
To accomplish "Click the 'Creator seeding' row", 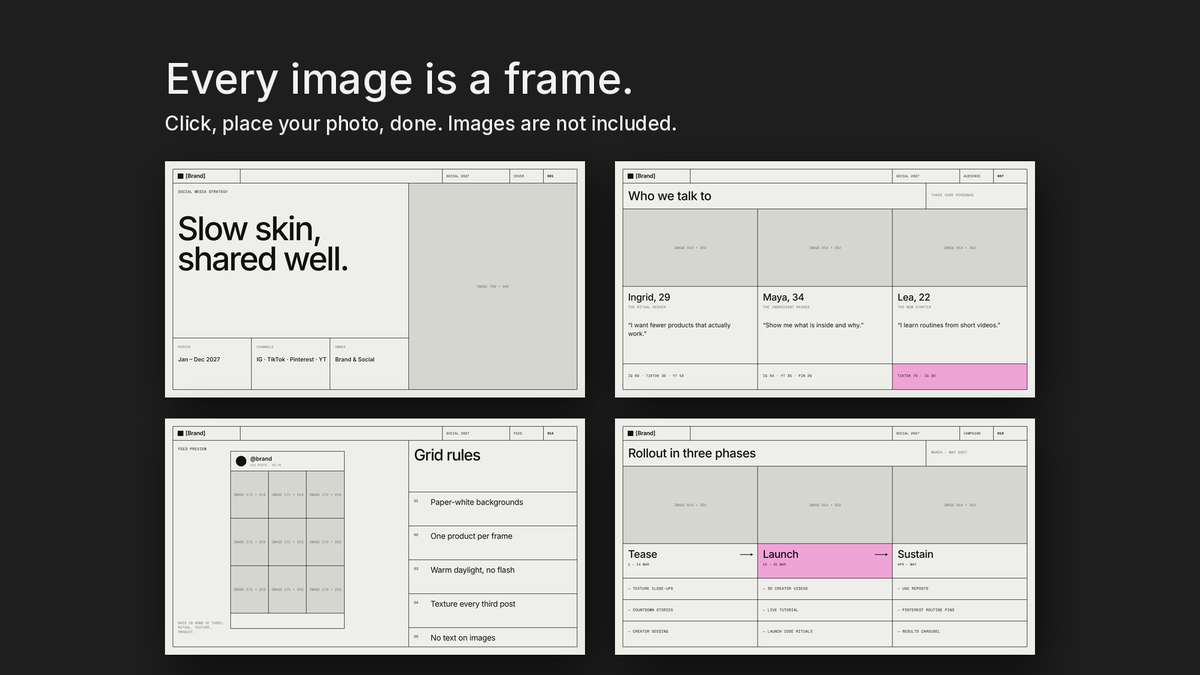I will tap(690, 632).
